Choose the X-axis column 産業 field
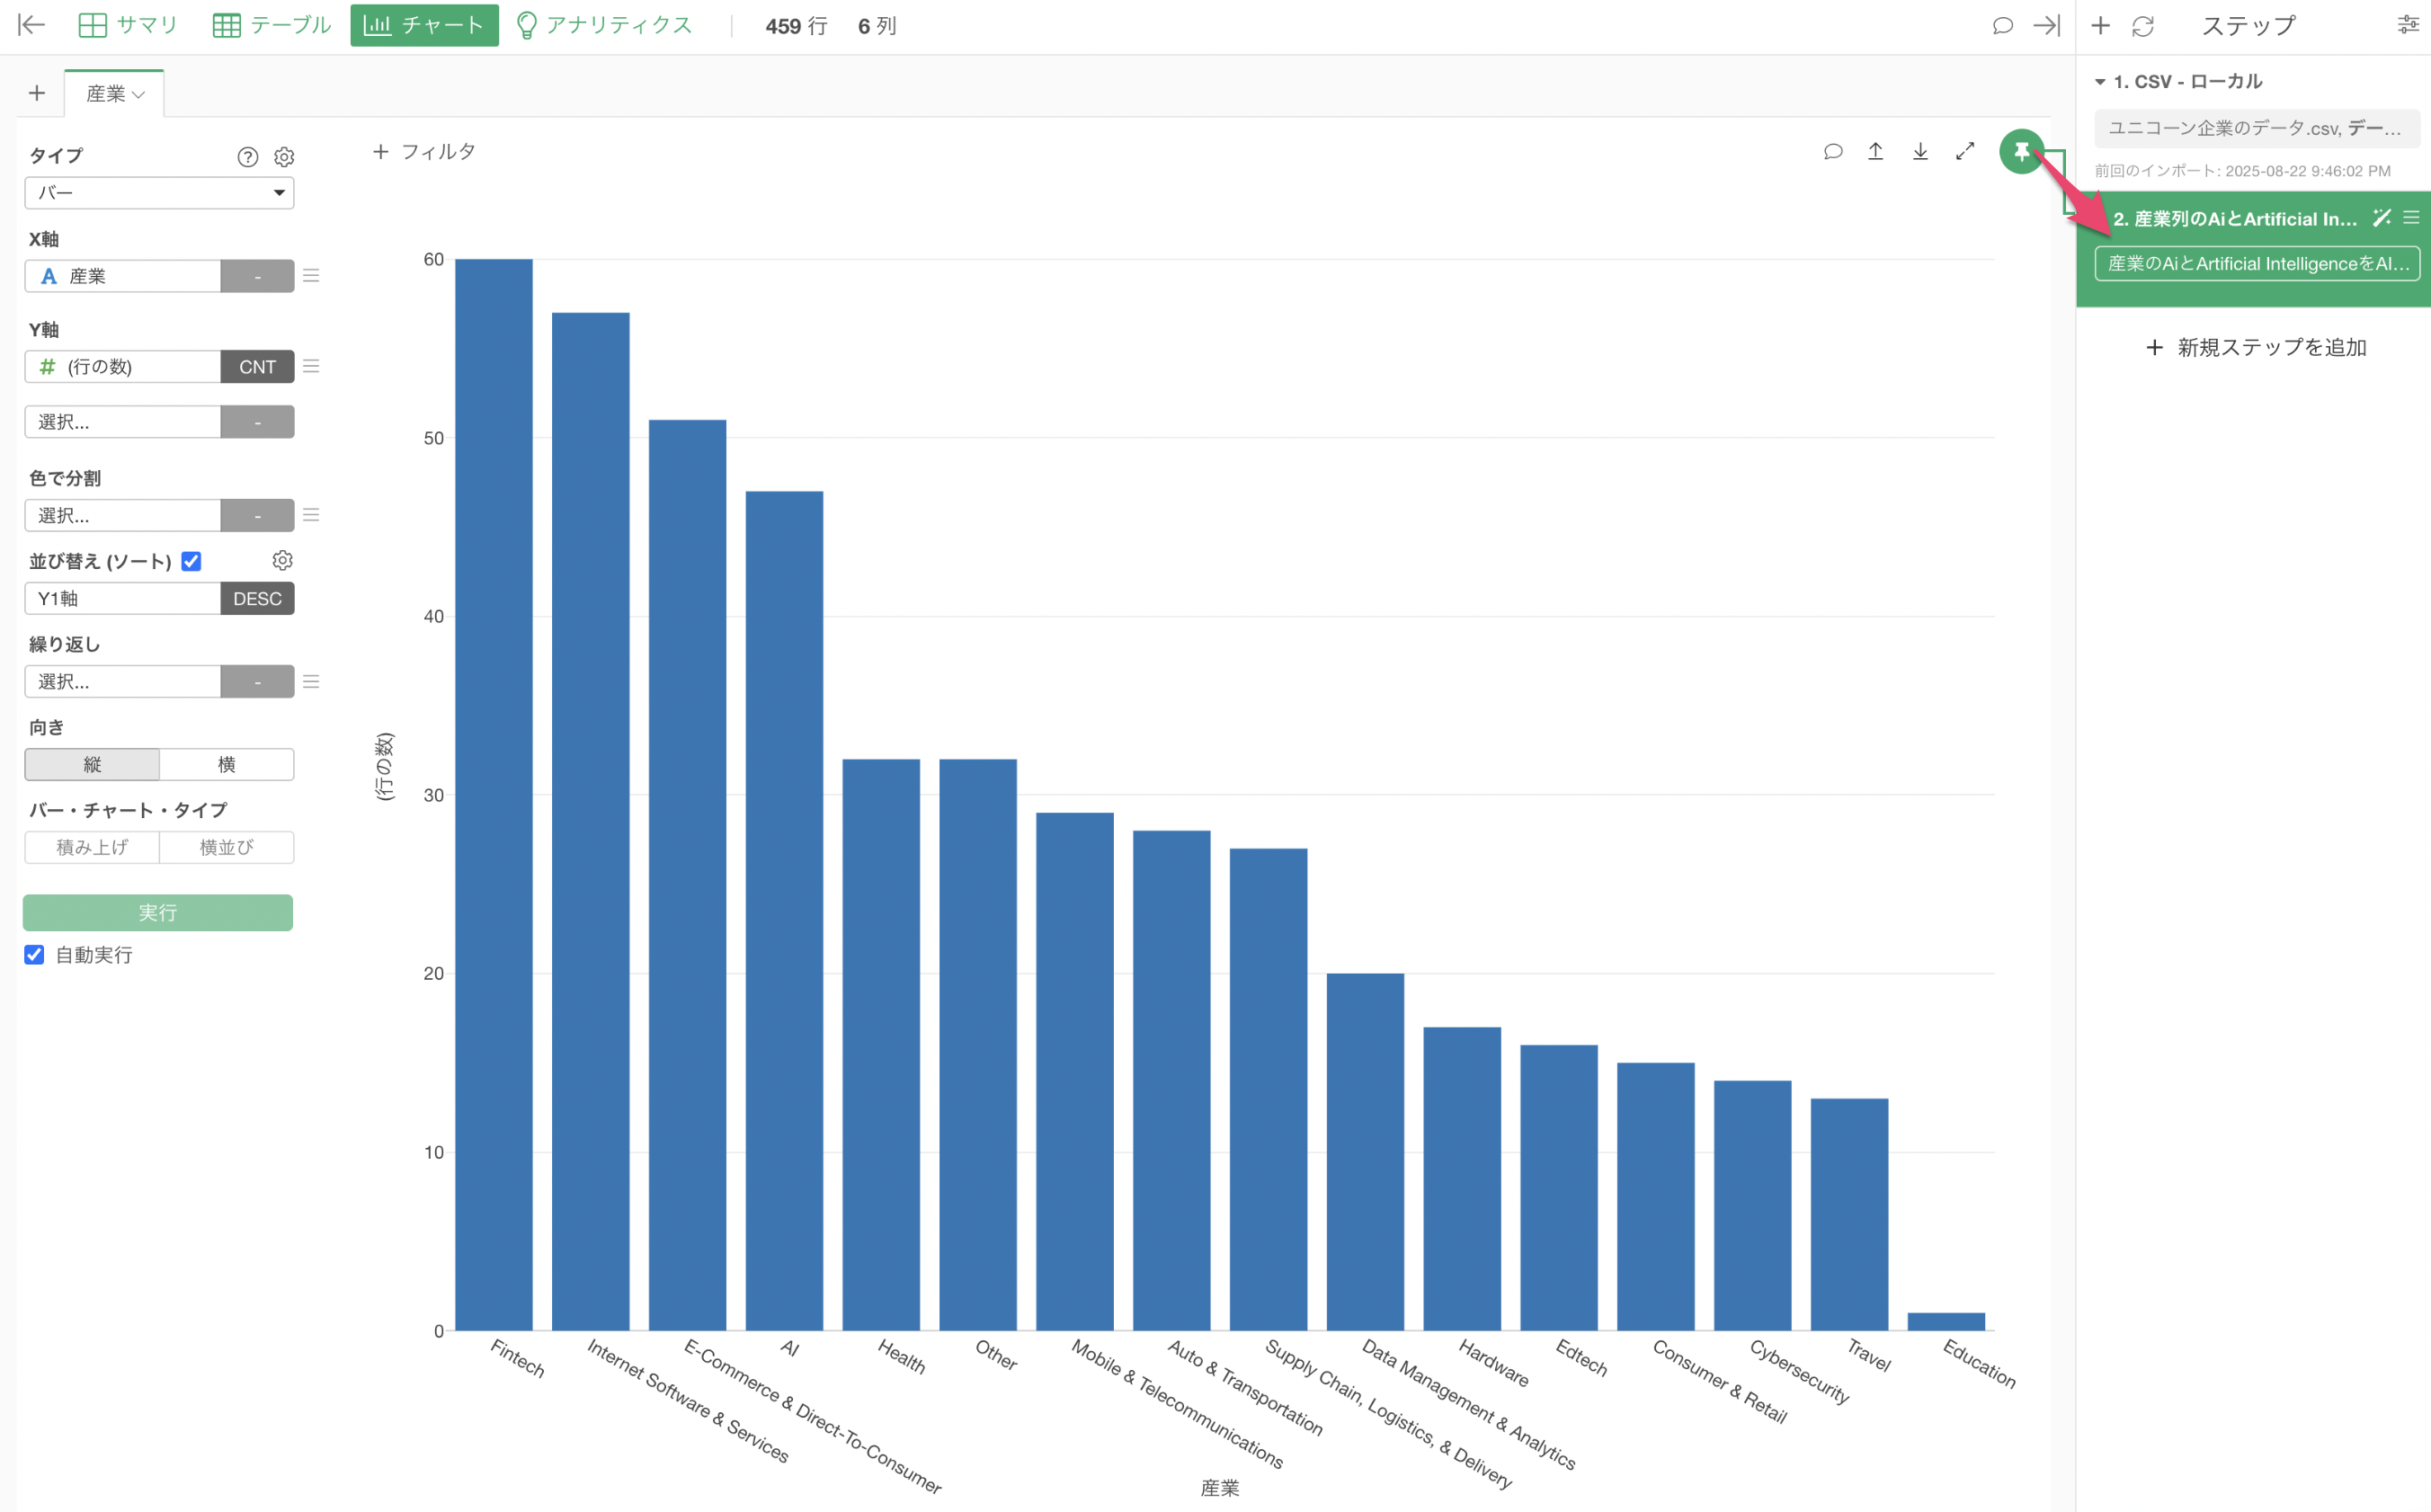The image size is (2431, 1512). click(122, 276)
